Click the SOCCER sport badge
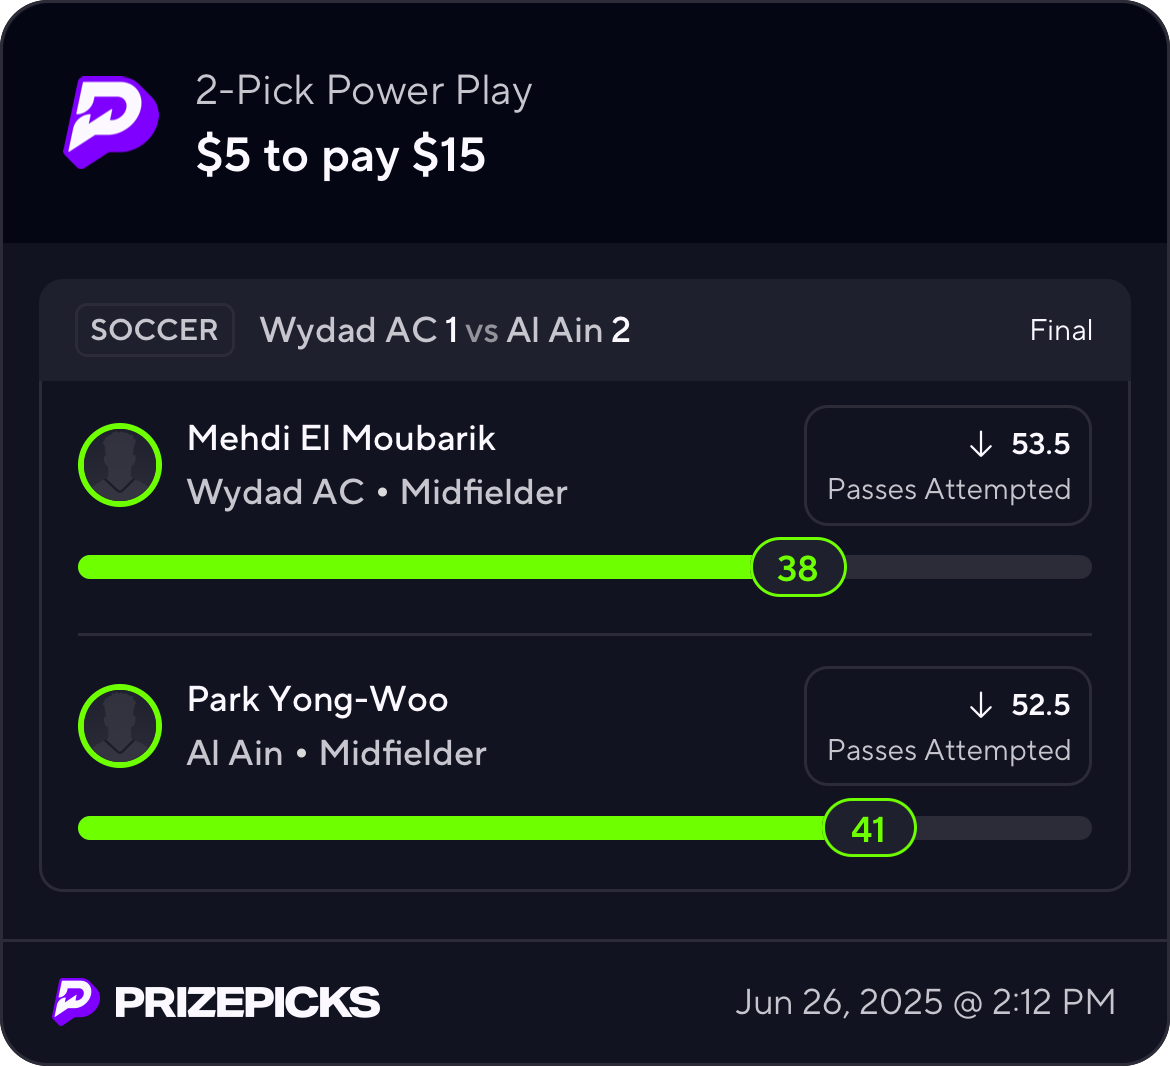Viewport: 1170px width, 1067px height. click(154, 330)
